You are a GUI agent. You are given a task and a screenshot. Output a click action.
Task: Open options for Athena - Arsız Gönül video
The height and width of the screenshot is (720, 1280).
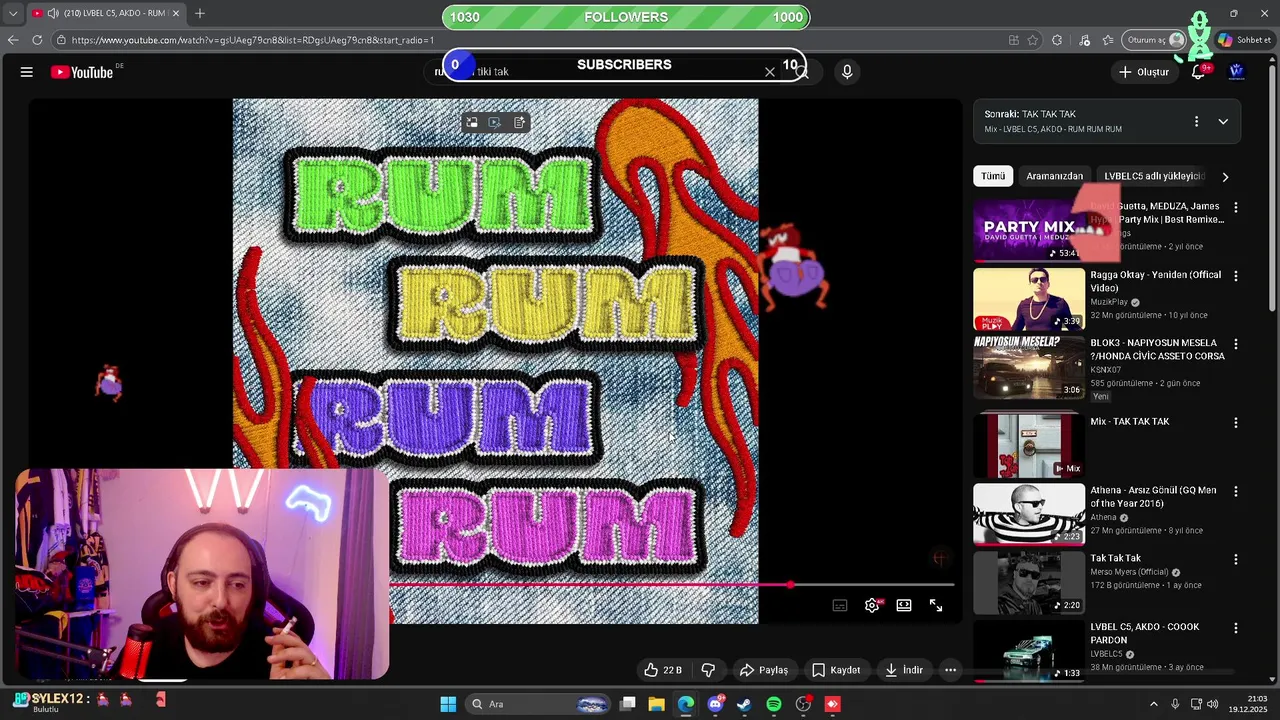[x=1235, y=492]
